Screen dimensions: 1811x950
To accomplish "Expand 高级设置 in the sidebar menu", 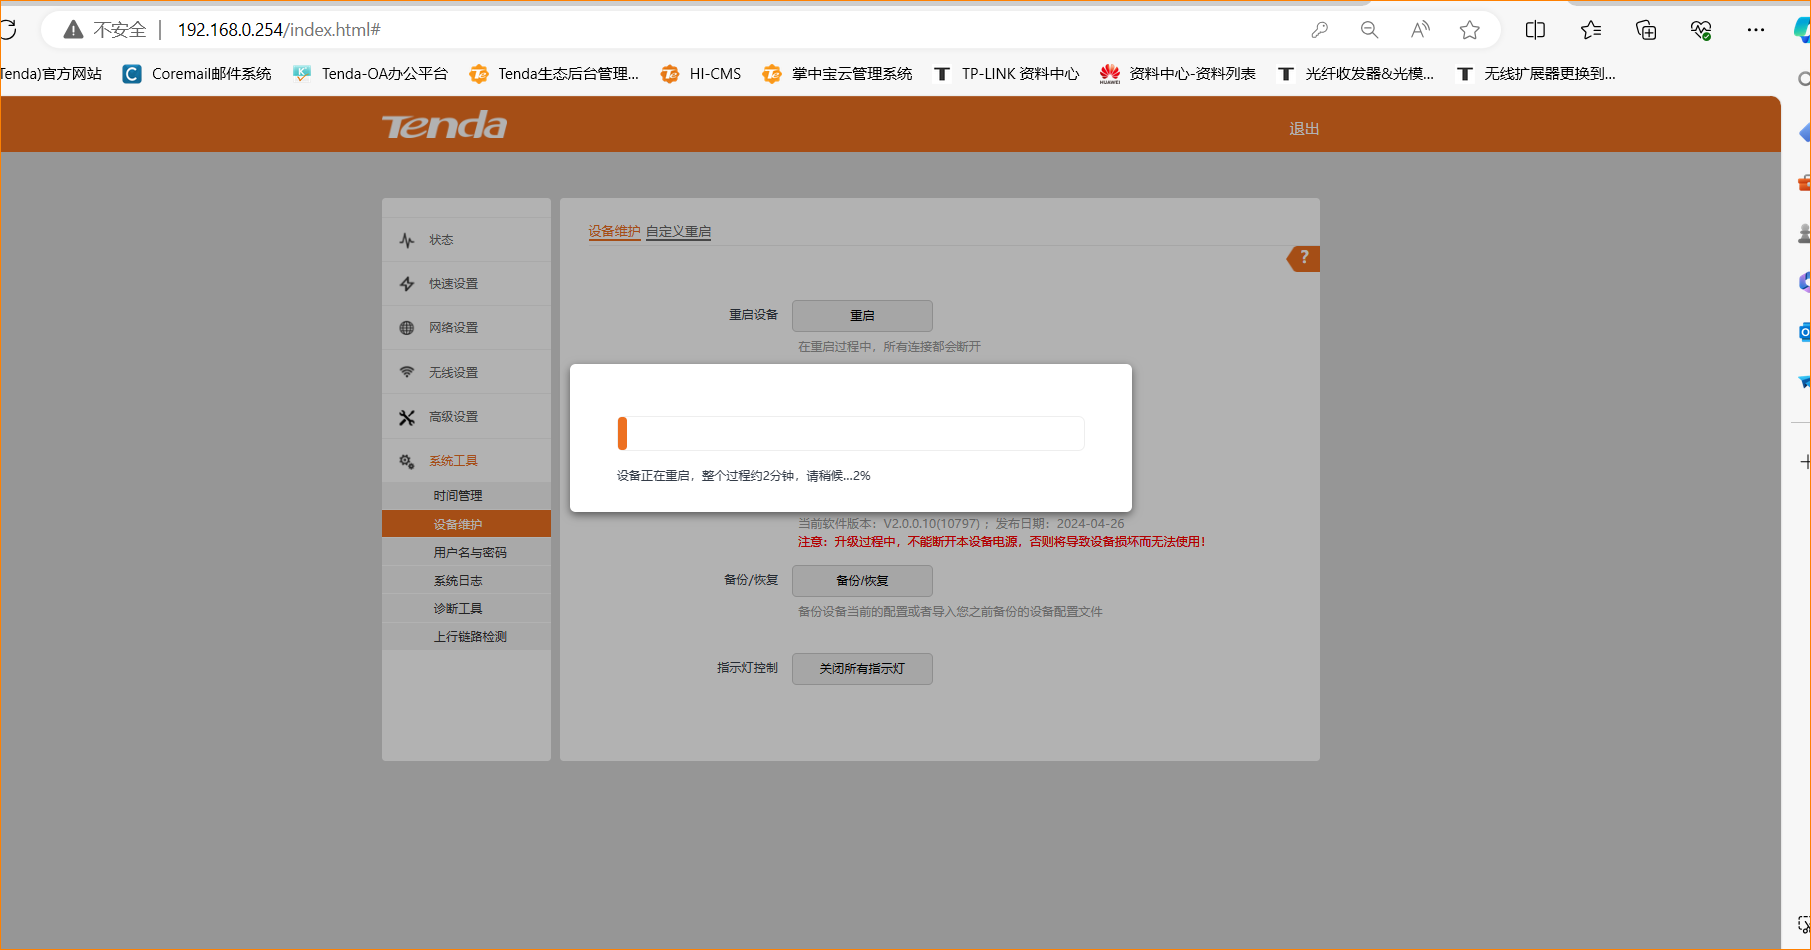I will (x=466, y=417).
